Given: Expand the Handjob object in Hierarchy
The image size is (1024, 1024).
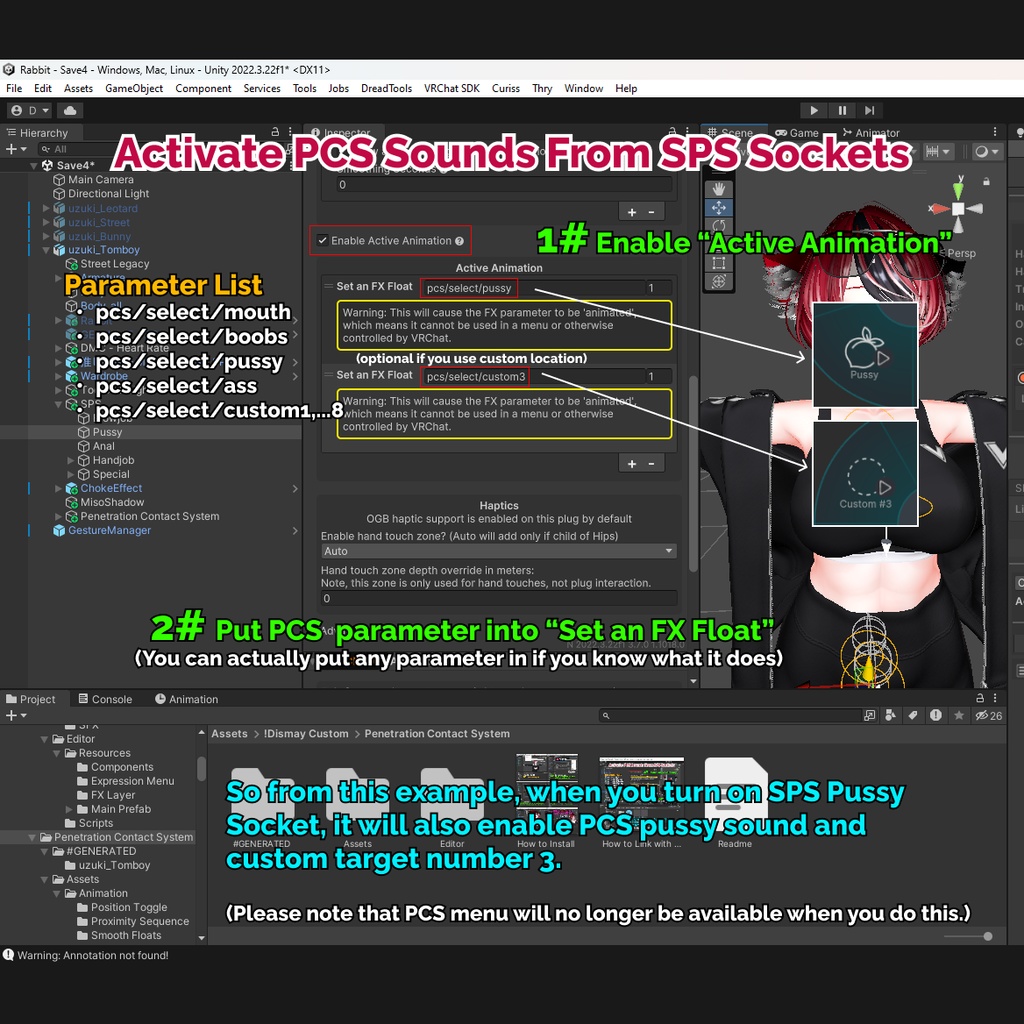Looking at the screenshot, I should click(71, 460).
